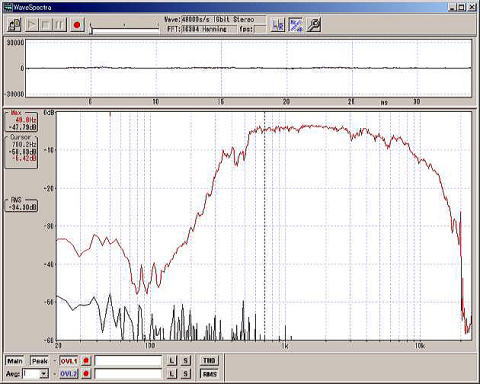Click the playback position slider
Image resolution: width=480 pixels, height=384 pixels.
tap(124, 29)
